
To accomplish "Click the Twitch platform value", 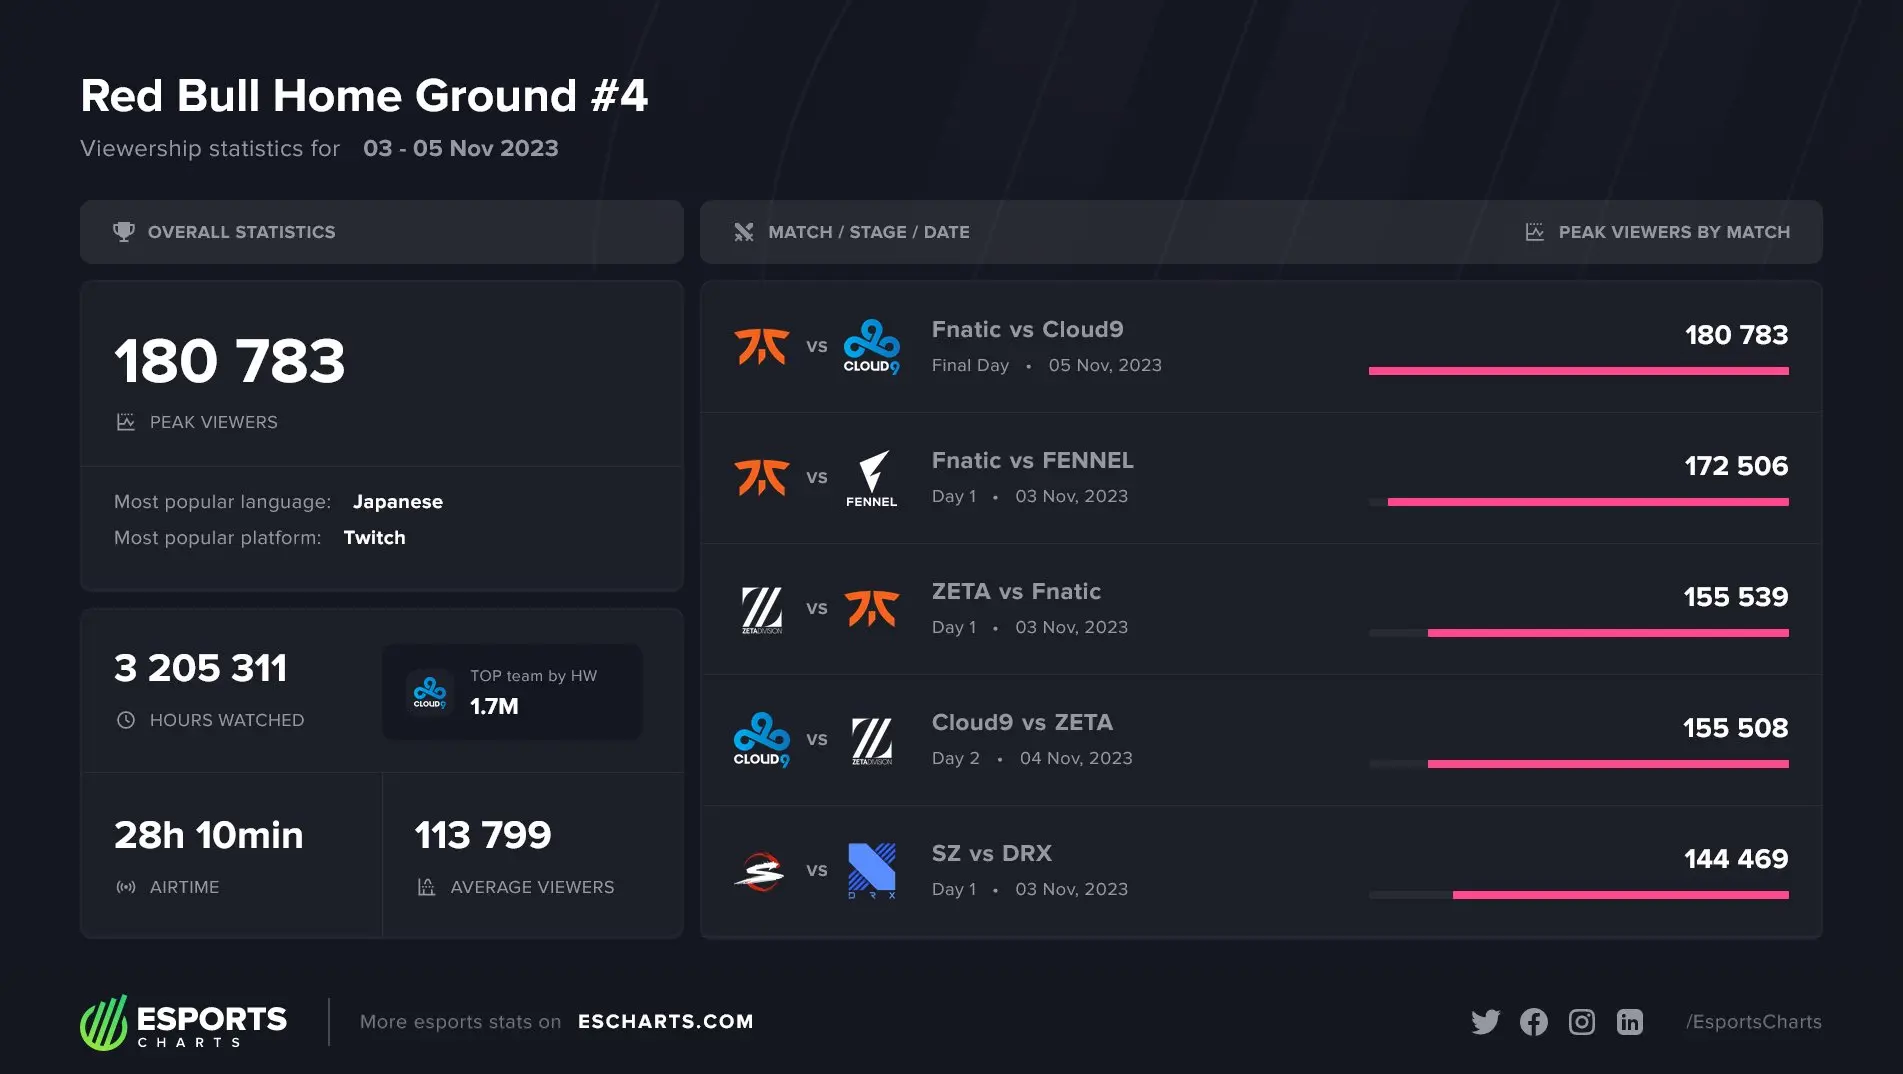I will pos(375,538).
